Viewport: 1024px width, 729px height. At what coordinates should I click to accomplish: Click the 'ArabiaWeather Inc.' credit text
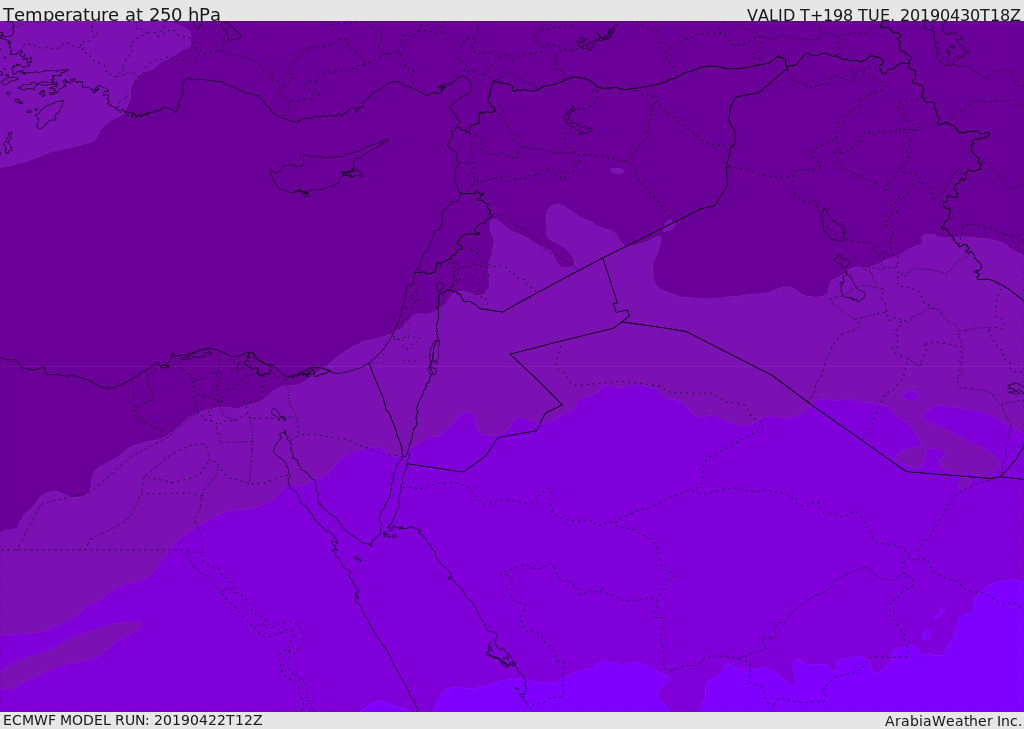click(x=953, y=721)
